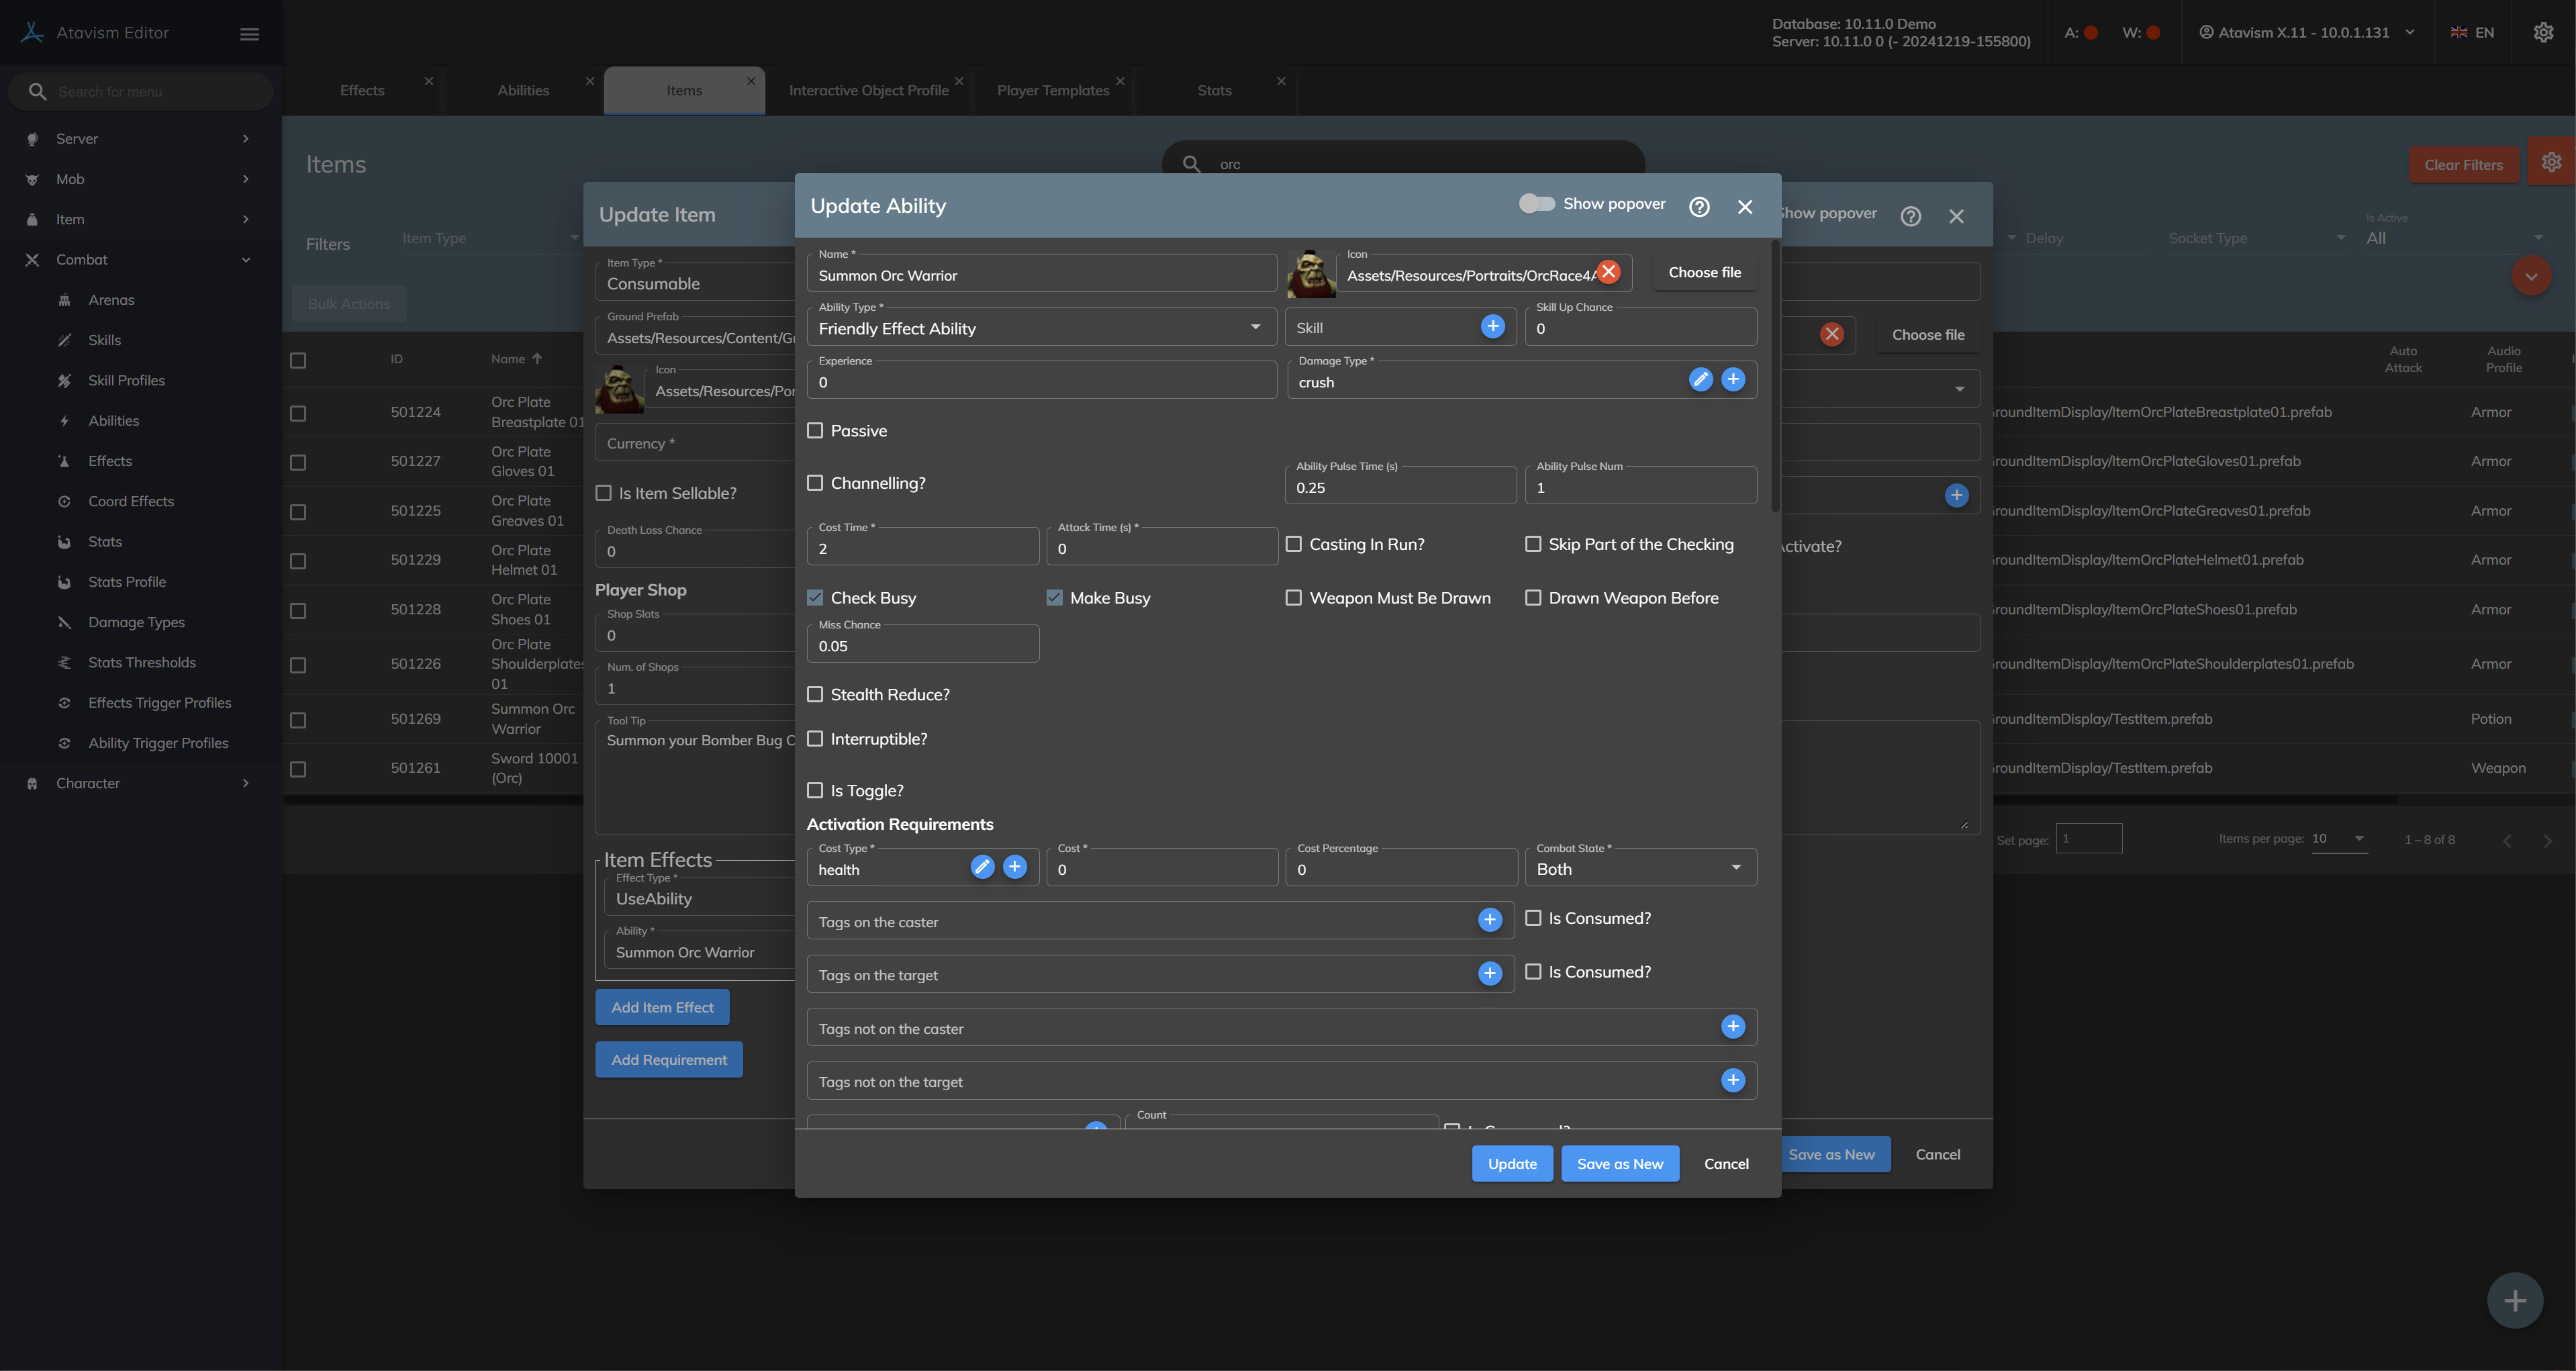Toggle the Show popover switch in Update Ability

(1537, 204)
